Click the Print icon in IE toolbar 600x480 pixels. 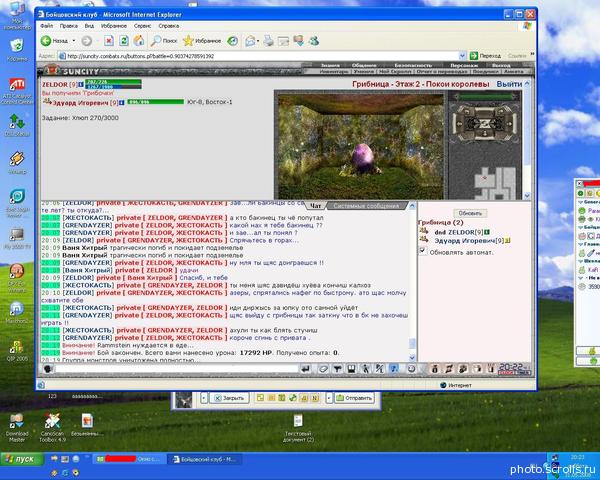tap(268, 41)
